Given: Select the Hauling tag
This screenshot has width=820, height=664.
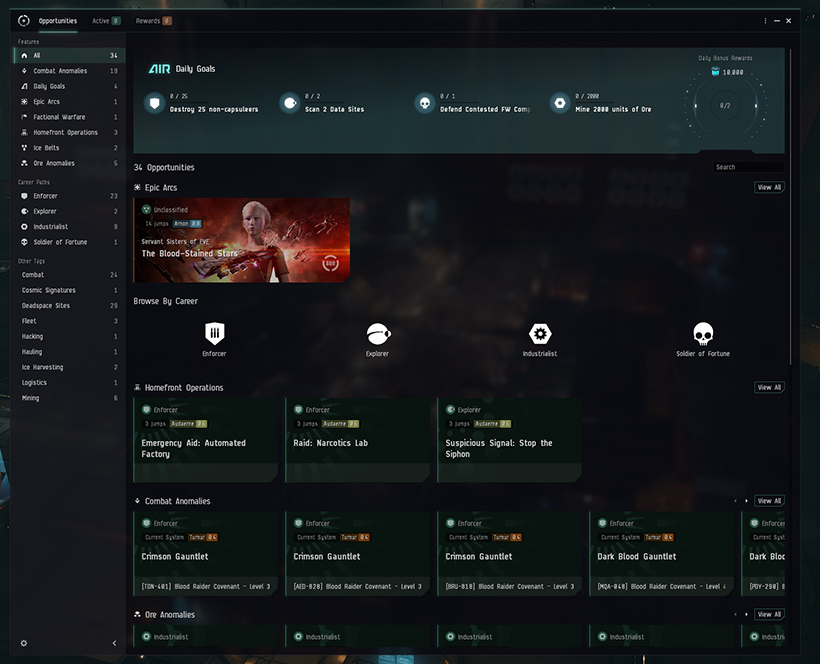Looking at the screenshot, I should coord(70,352).
